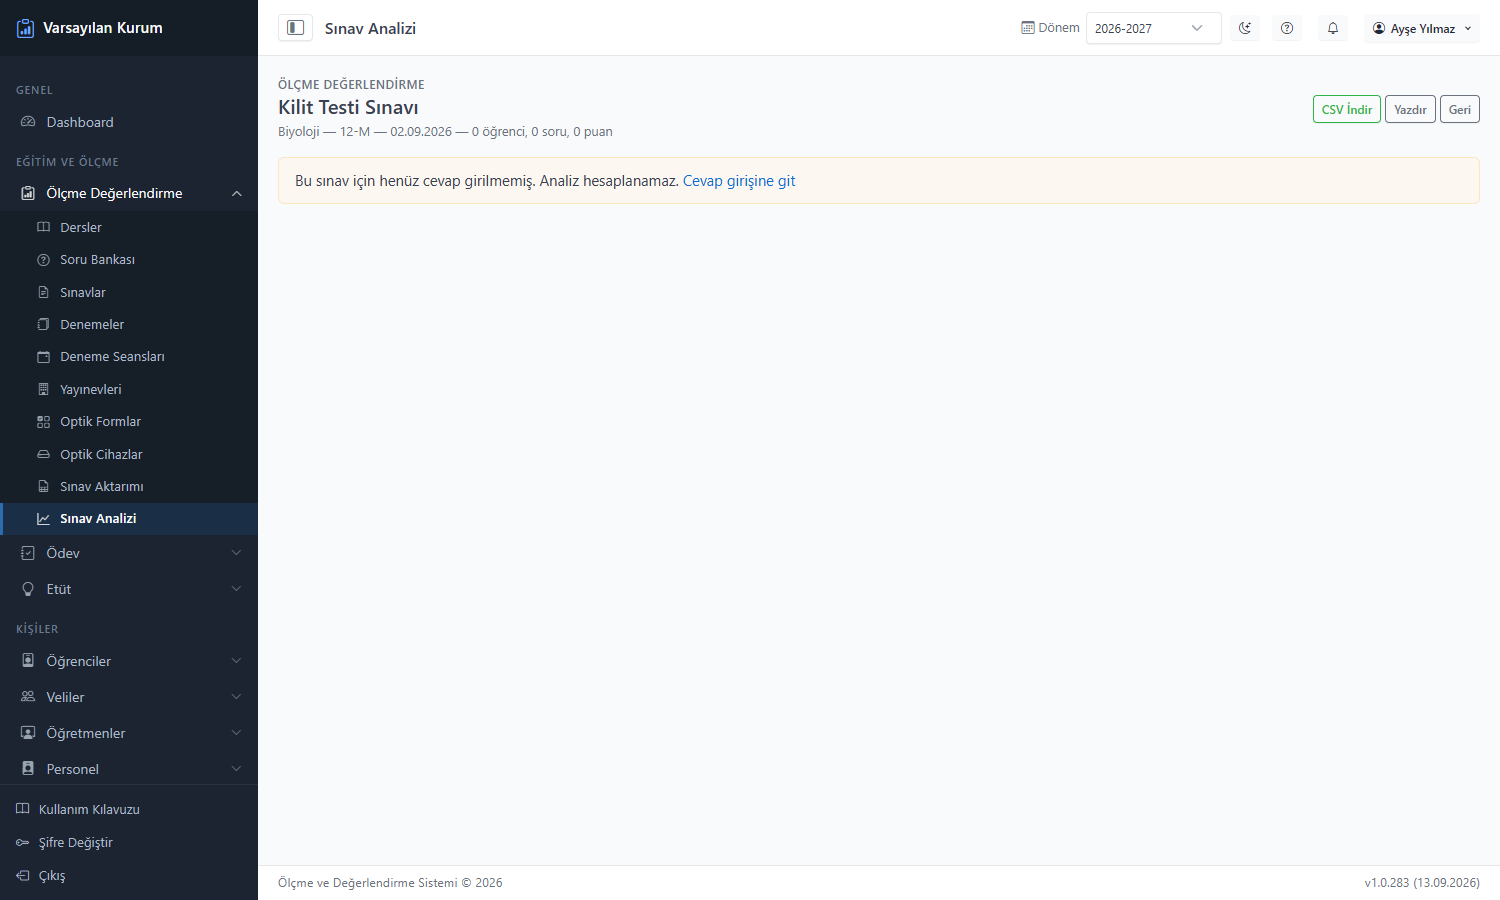
Task: Click the Personel badge icon
Action: (x=28, y=769)
